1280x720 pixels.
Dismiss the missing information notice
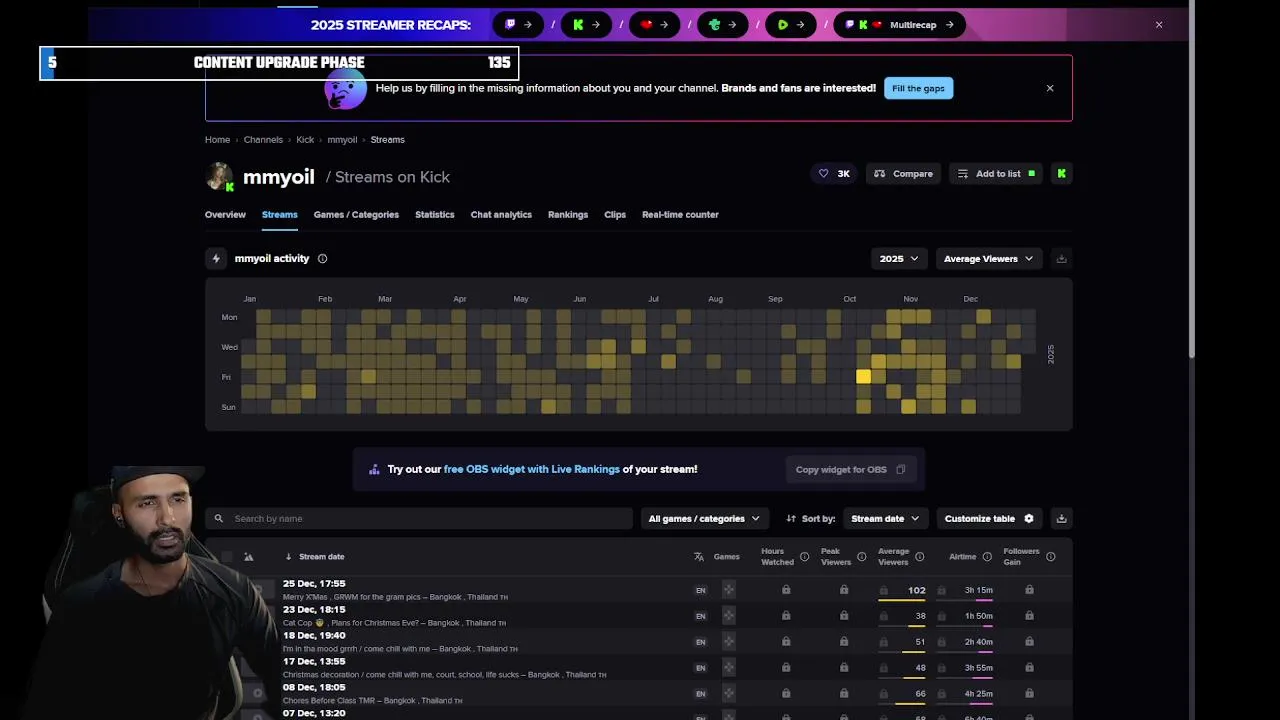coord(1050,88)
